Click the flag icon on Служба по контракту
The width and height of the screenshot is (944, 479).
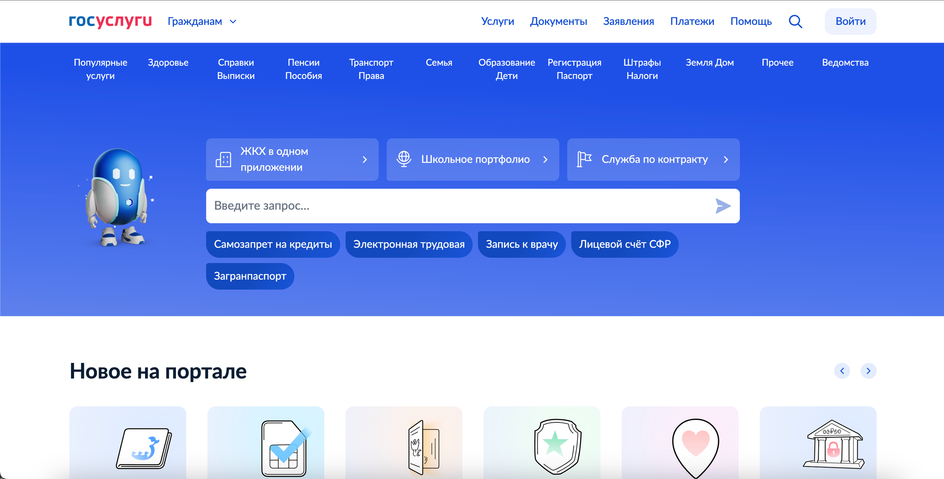coord(584,159)
